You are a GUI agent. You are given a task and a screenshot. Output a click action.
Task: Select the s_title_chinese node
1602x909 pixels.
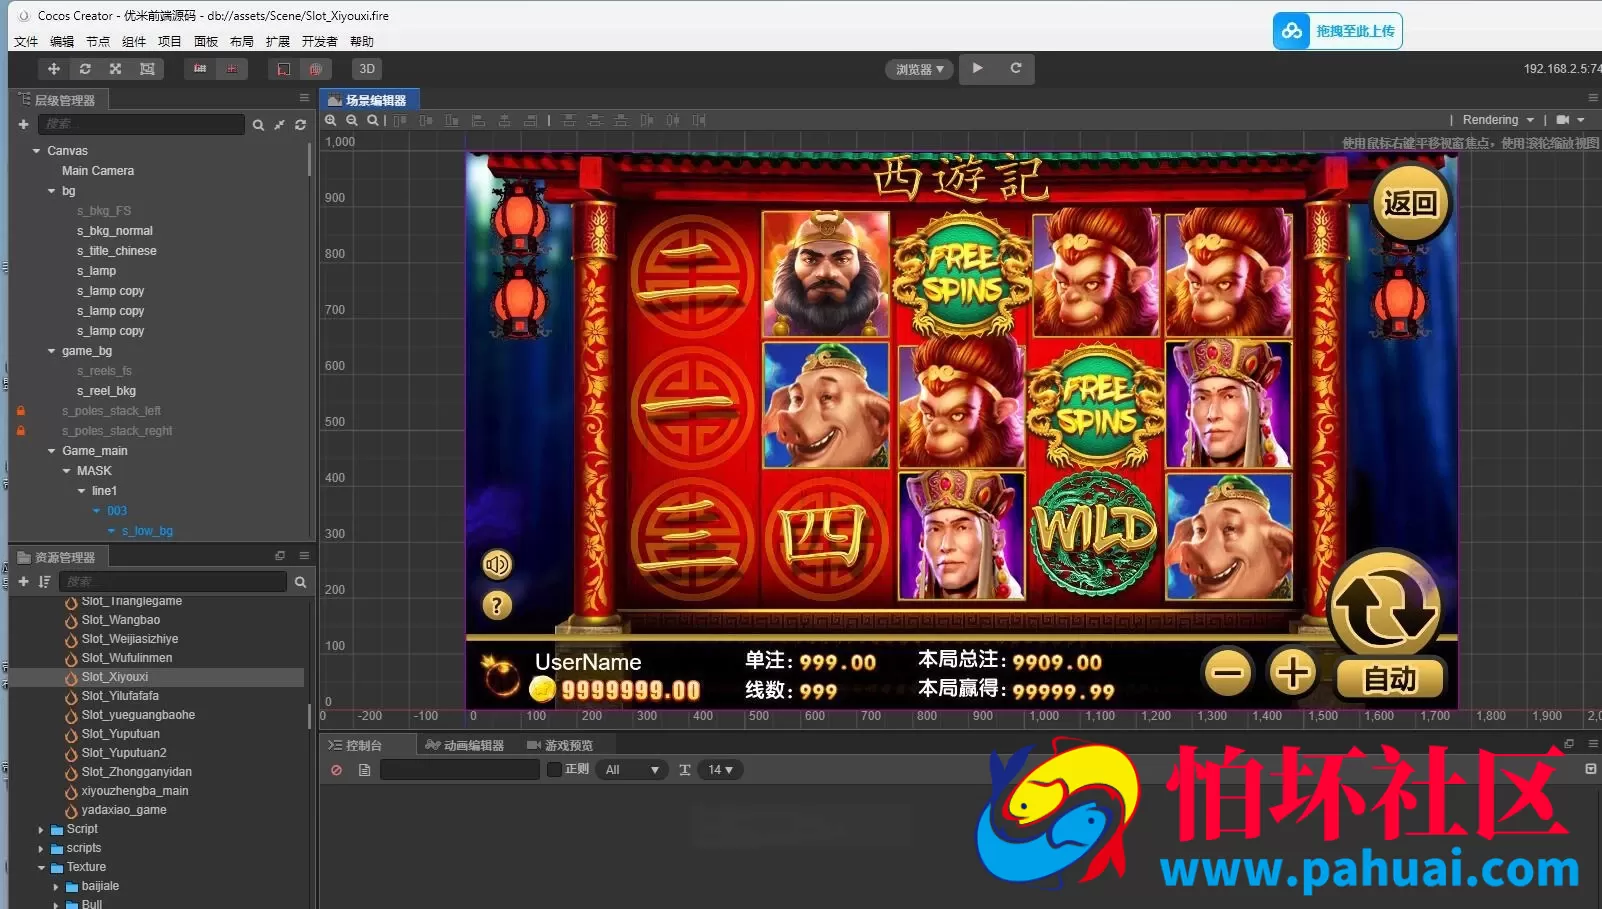(117, 251)
